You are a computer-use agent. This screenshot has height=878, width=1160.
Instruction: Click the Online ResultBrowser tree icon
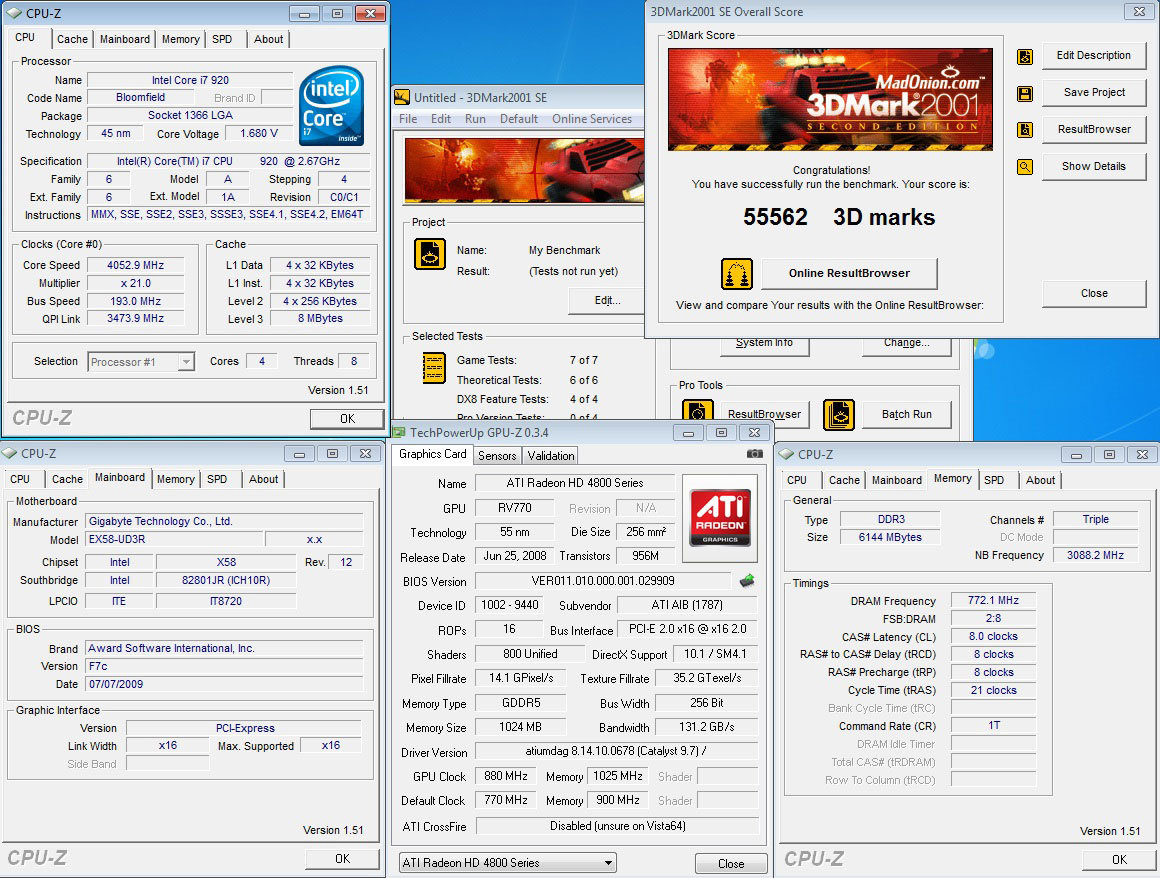coord(736,274)
